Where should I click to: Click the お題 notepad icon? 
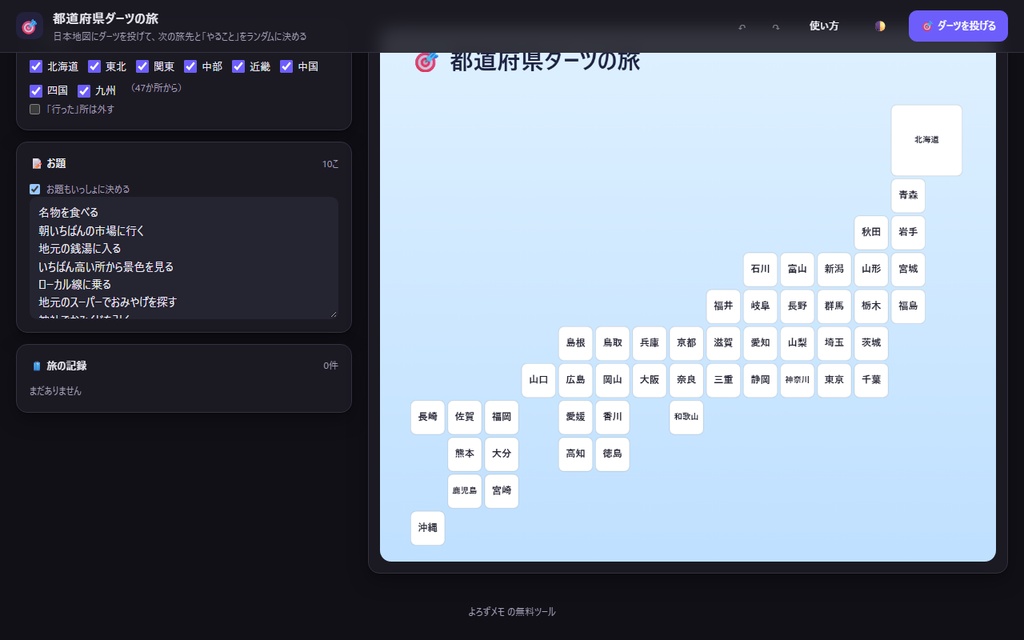pyautogui.click(x=37, y=163)
